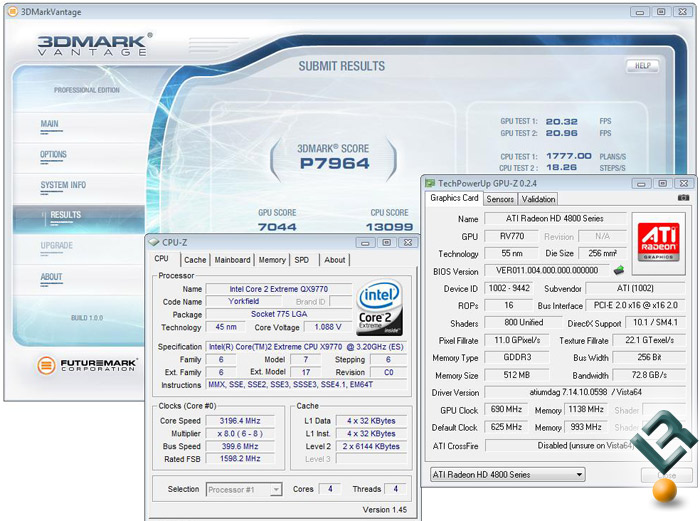Image resolution: width=700 pixels, height=521 pixels.
Task: Click the Shaders value 800 Unified
Action: (523, 323)
